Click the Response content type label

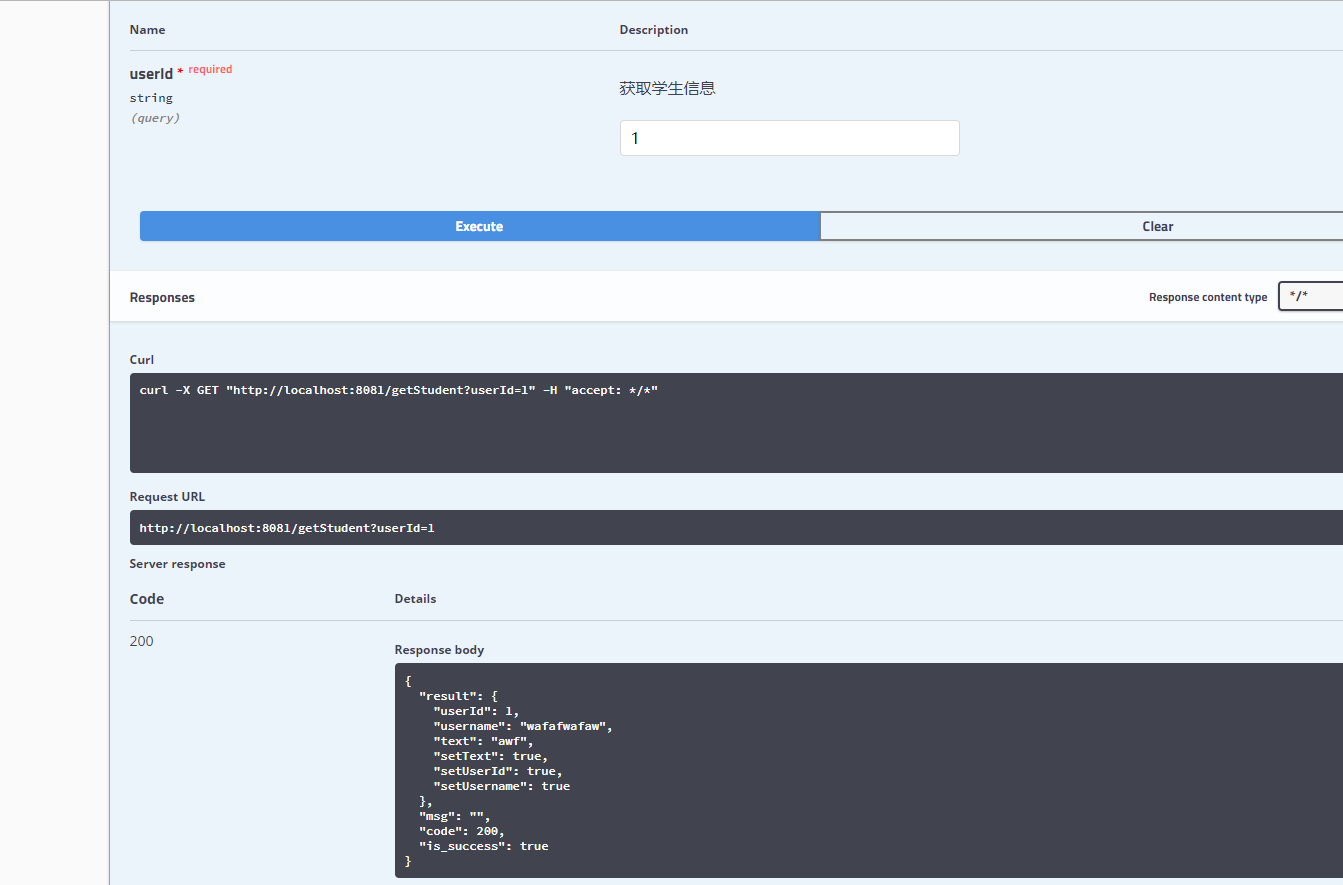1208,297
